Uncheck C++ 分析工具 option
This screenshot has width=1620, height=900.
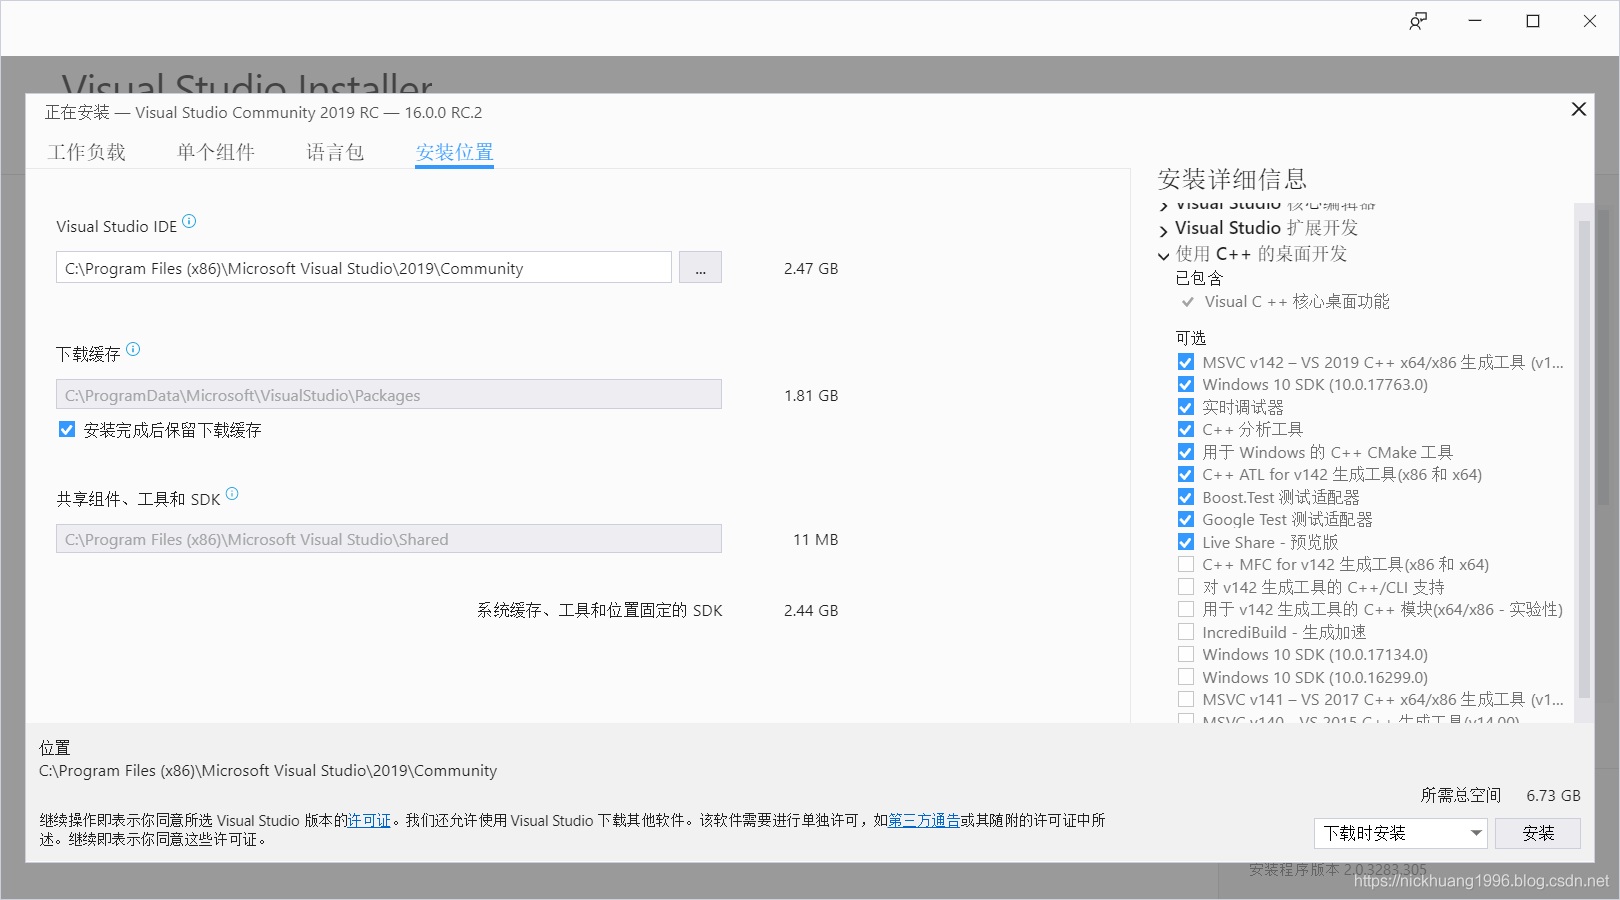(x=1186, y=429)
